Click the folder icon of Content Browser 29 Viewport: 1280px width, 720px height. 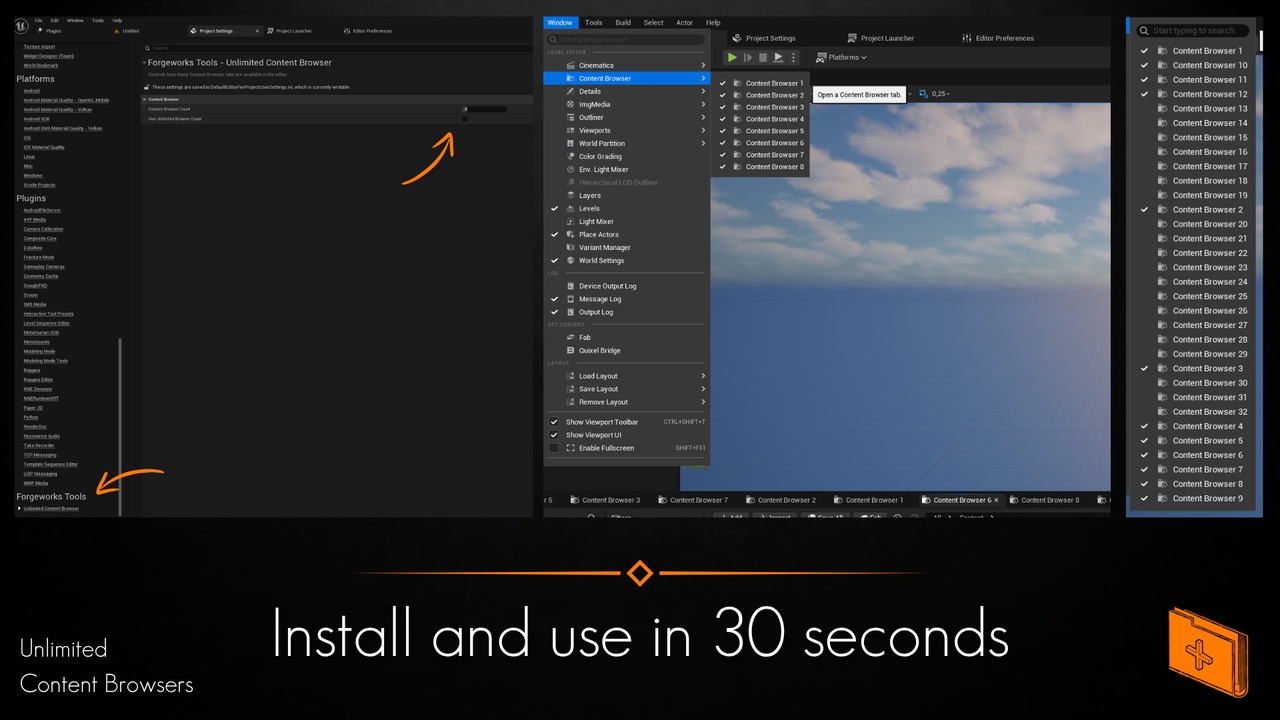pyautogui.click(x=1162, y=354)
